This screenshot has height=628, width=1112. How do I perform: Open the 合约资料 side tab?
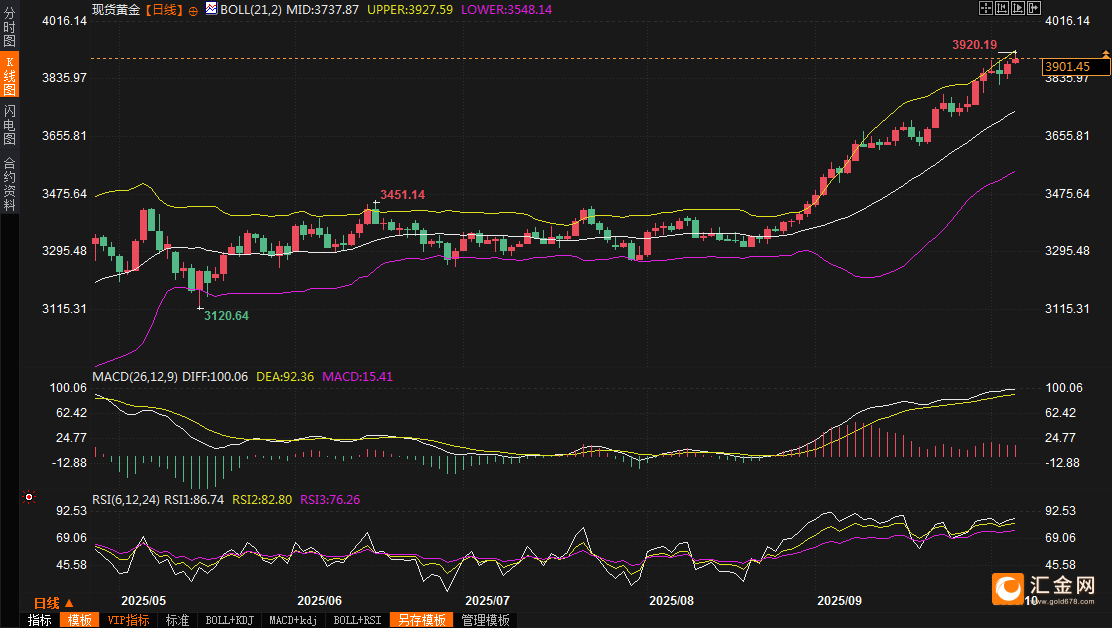coord(9,183)
